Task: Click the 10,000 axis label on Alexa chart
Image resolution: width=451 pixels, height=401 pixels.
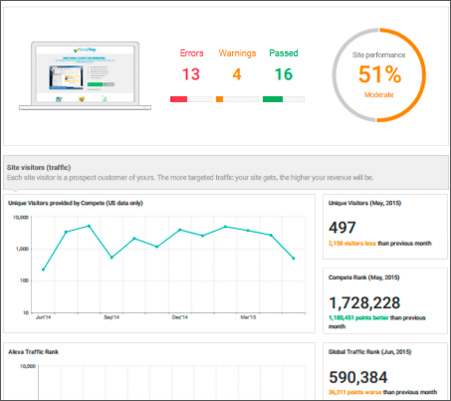Action: point(28,366)
